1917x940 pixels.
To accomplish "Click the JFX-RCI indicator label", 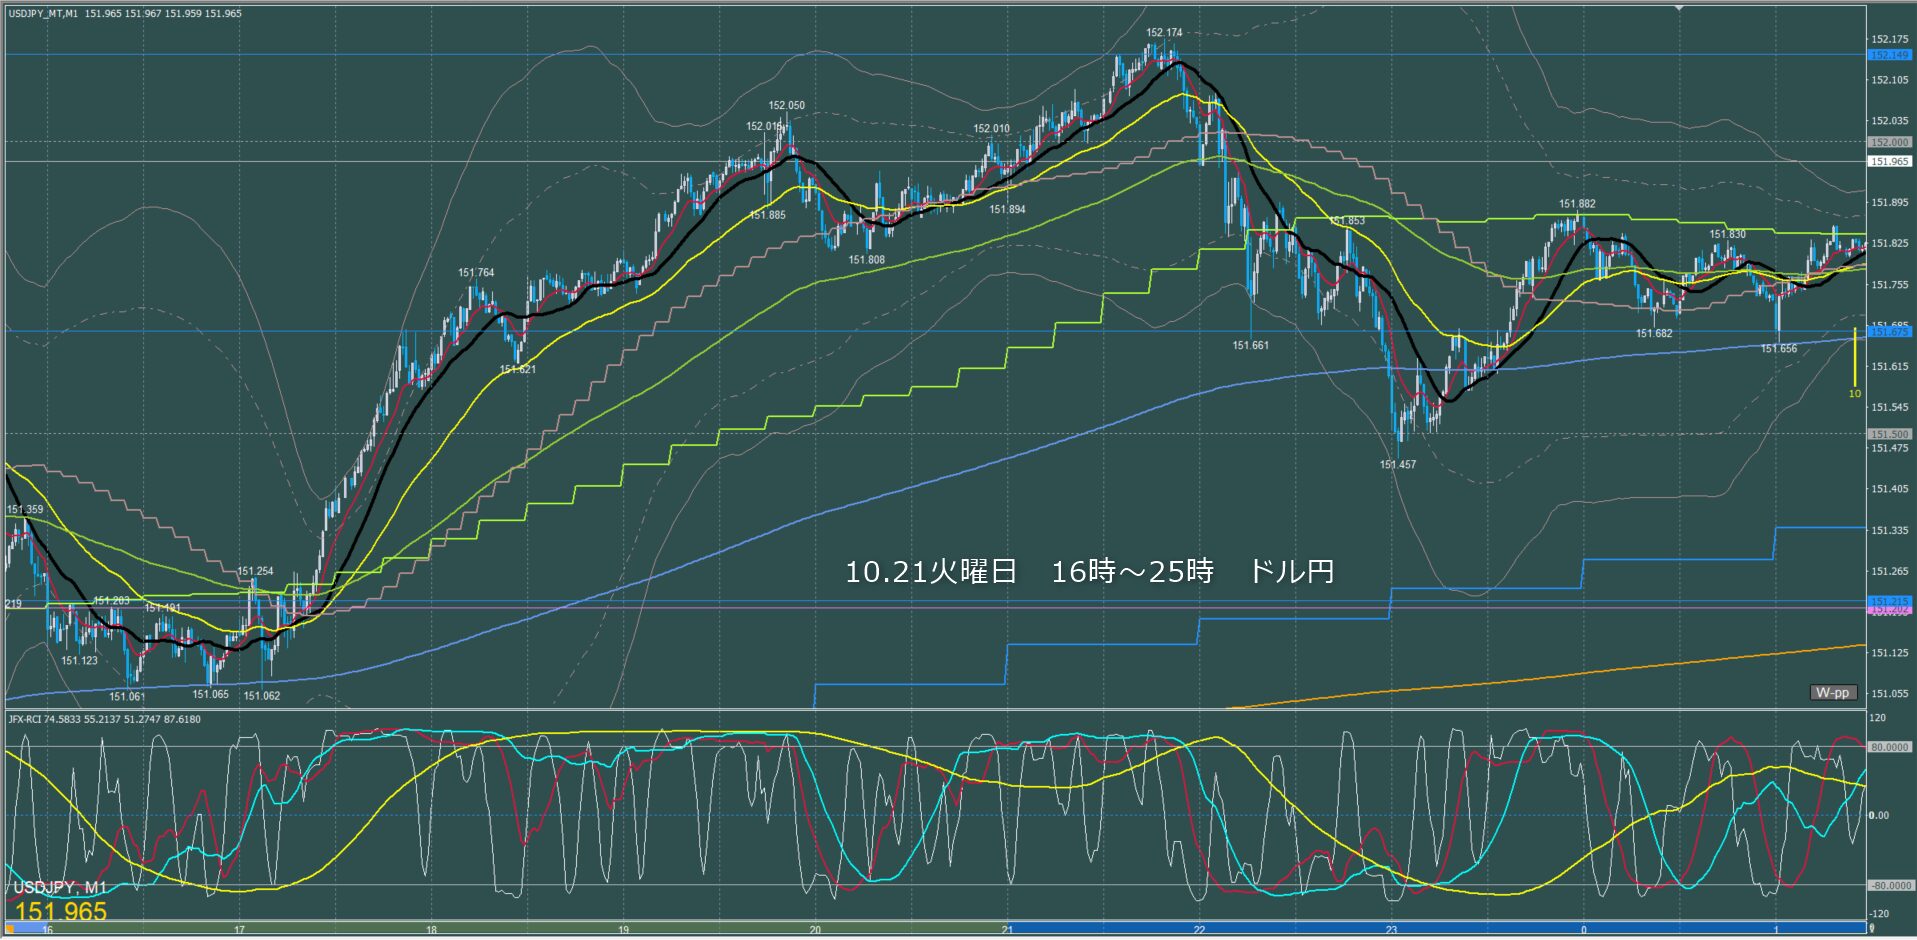I will [30, 719].
